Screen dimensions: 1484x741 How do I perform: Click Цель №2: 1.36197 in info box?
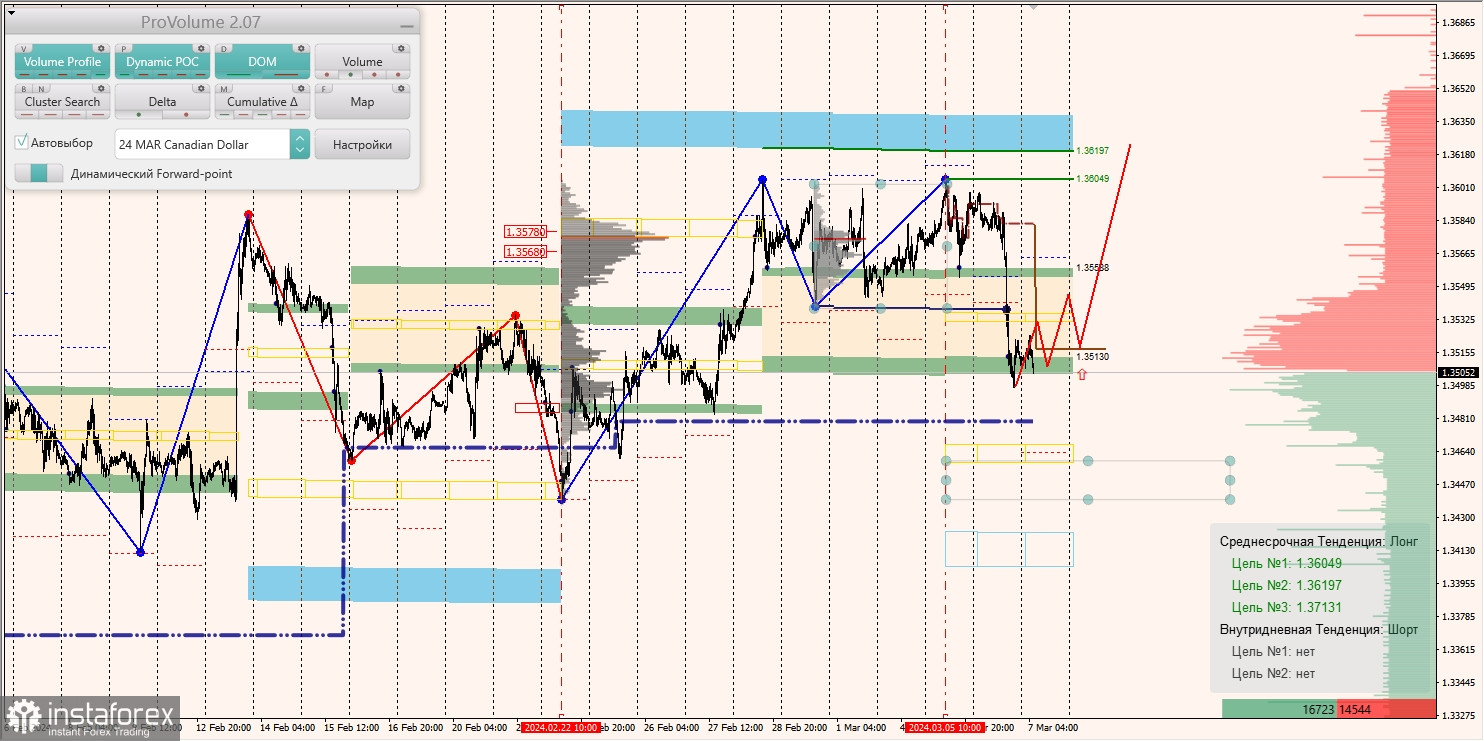tap(1286, 585)
